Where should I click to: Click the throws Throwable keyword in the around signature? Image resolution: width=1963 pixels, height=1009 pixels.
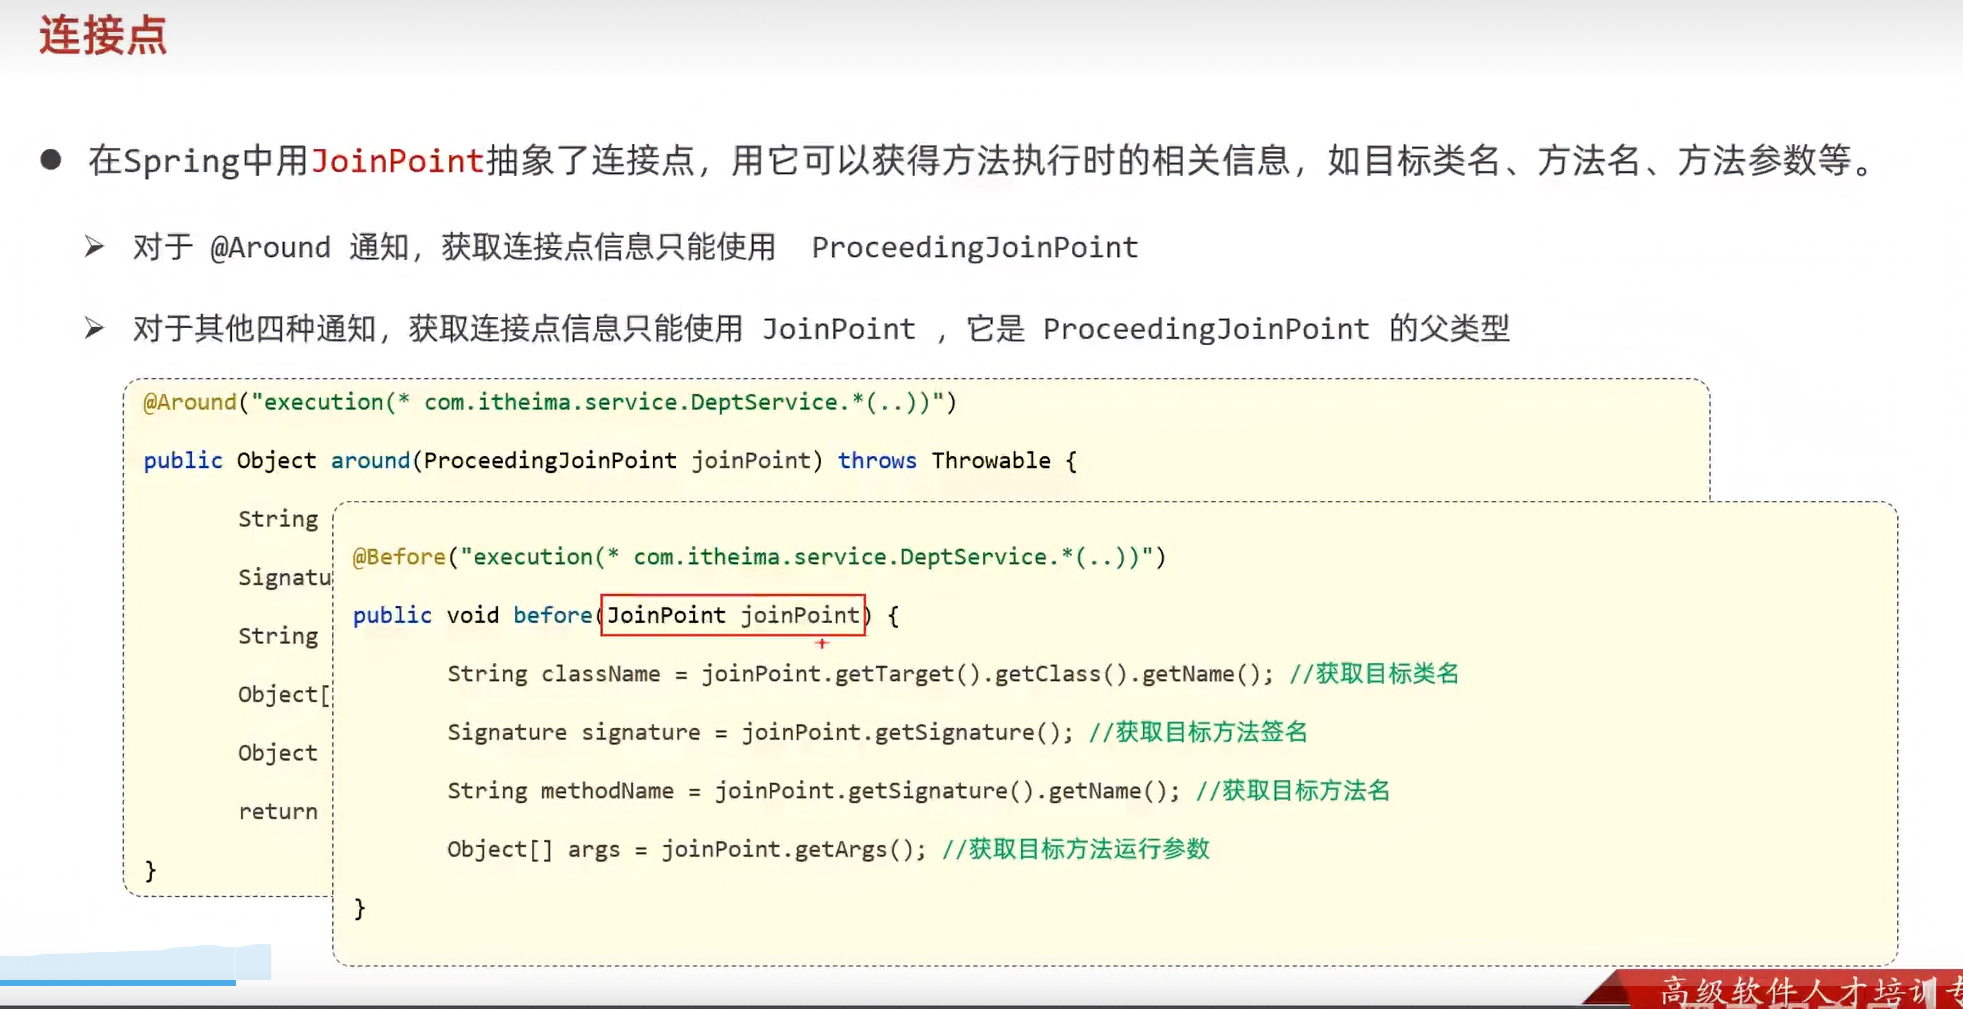877,460
